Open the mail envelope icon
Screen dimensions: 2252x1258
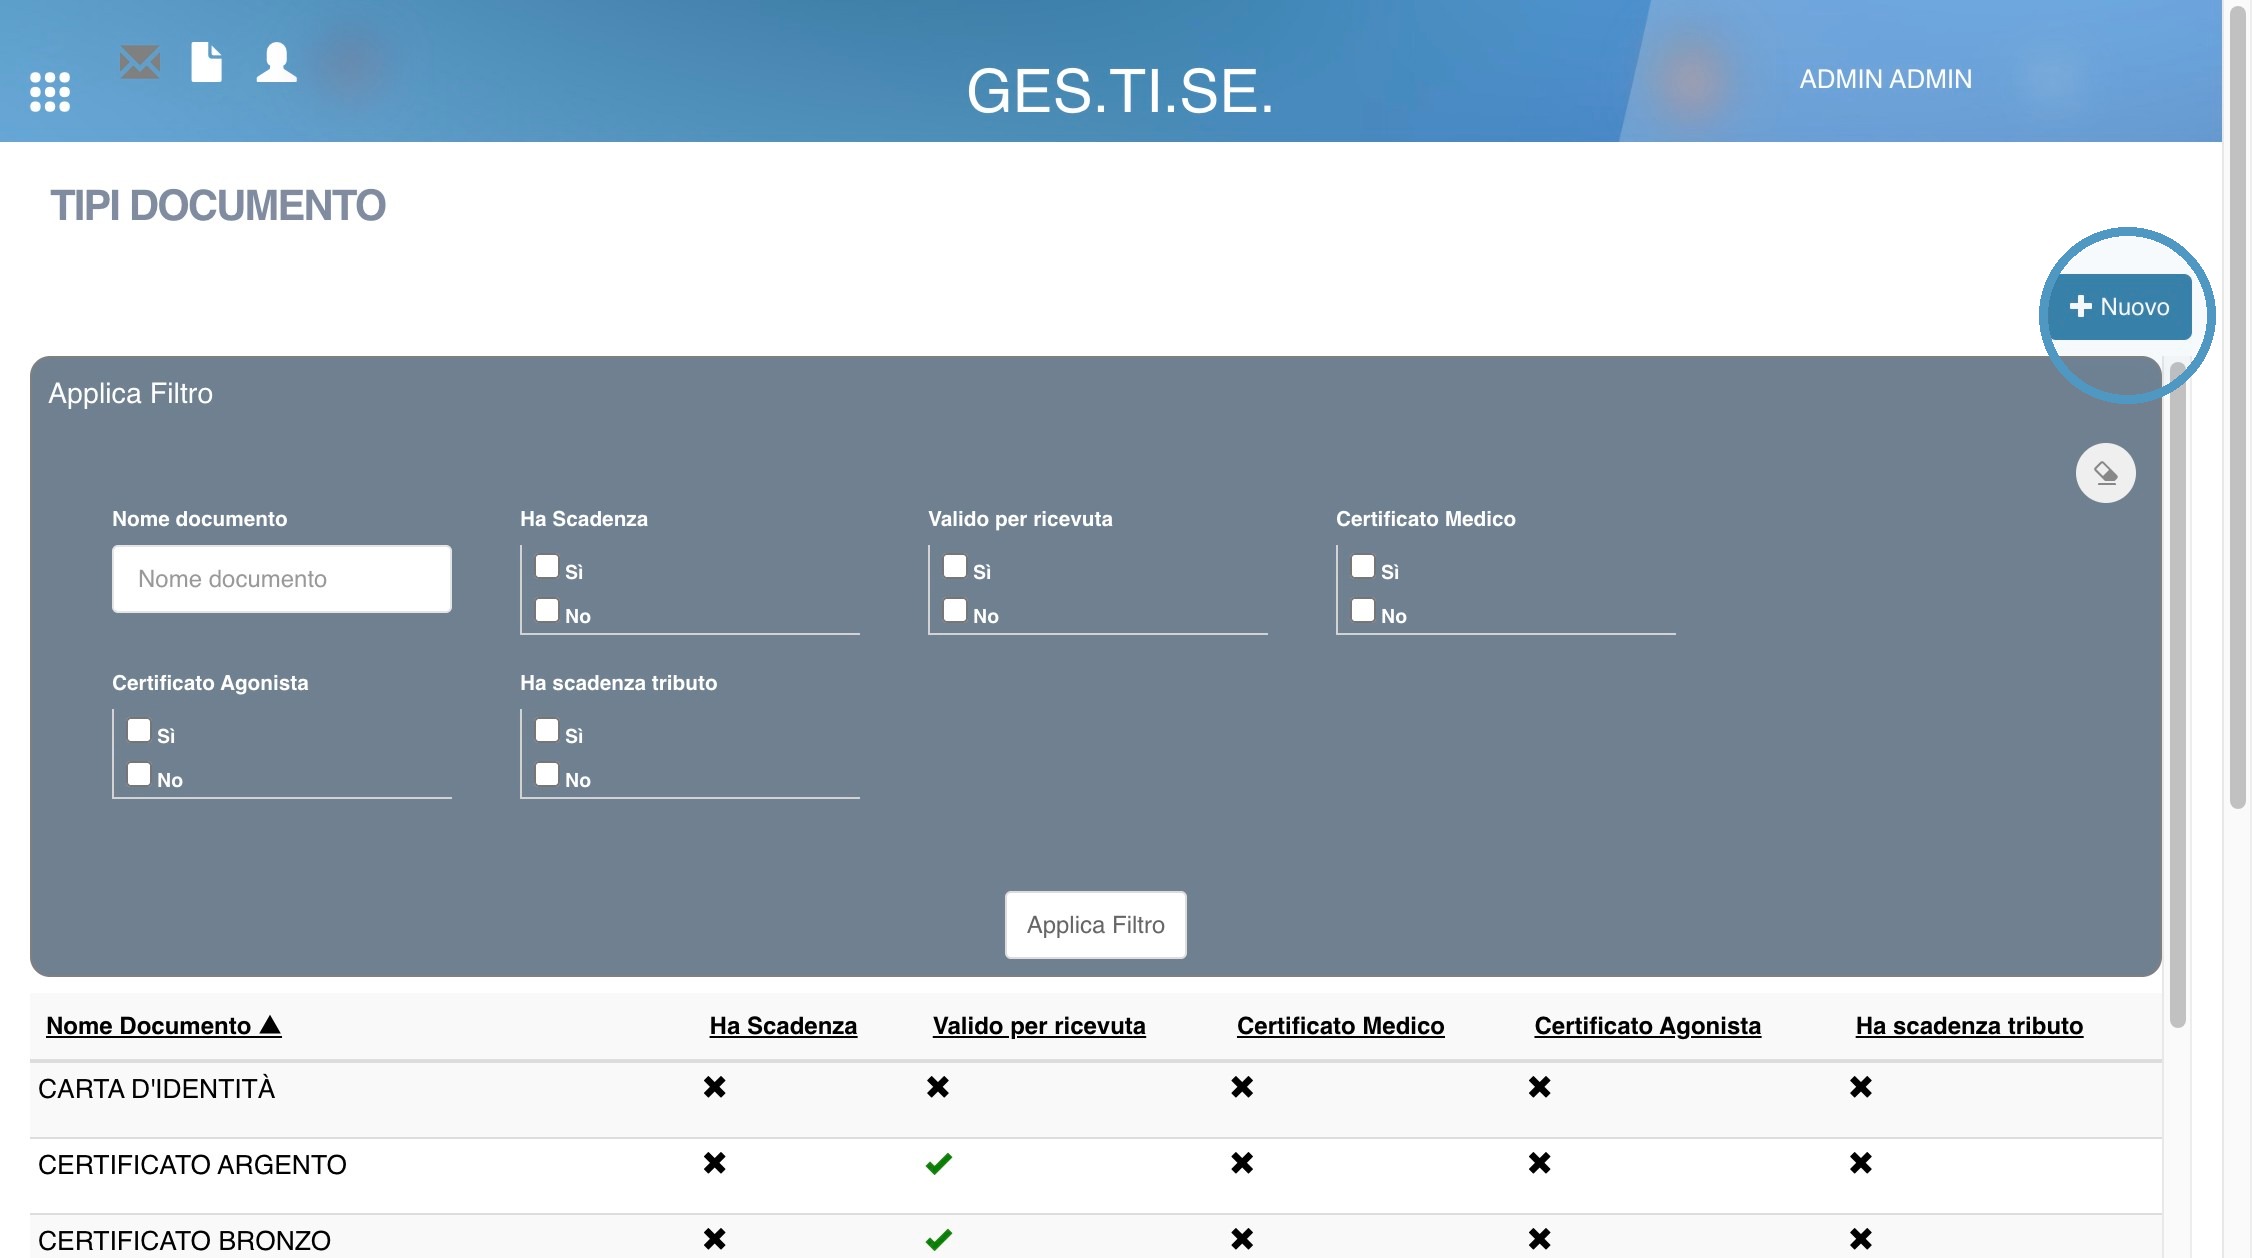point(140,62)
